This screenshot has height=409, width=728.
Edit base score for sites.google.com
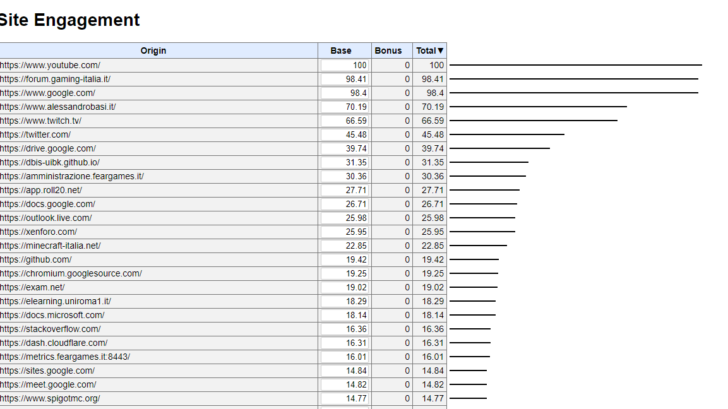(344, 371)
